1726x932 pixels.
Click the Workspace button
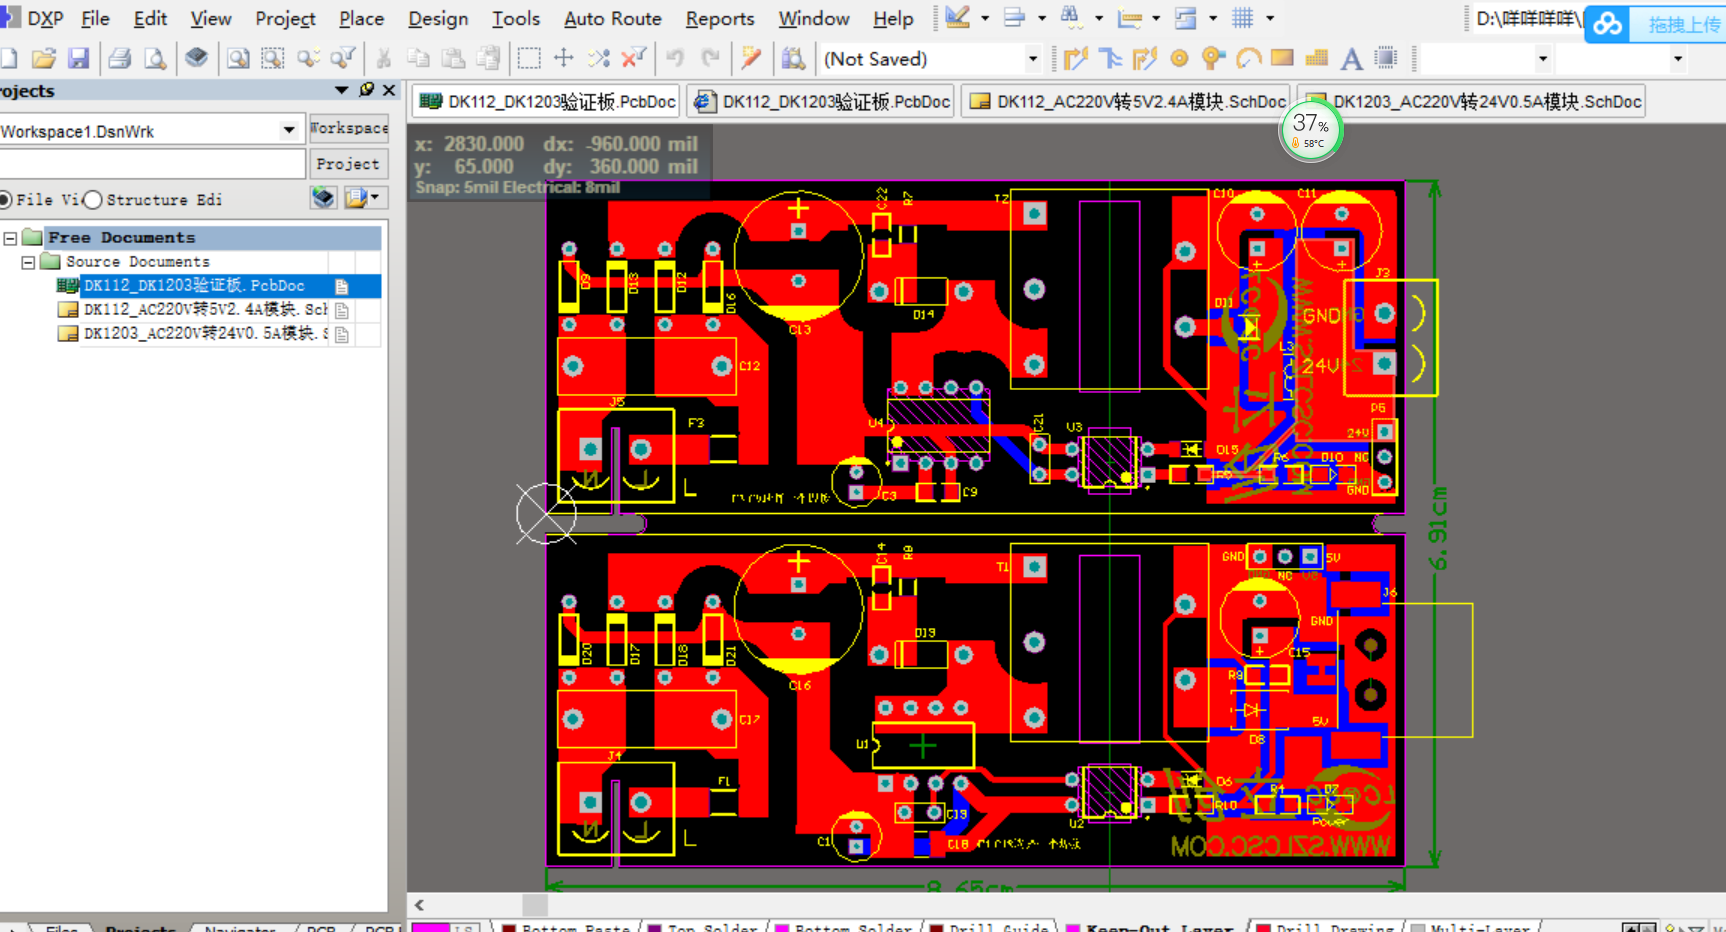pos(348,128)
